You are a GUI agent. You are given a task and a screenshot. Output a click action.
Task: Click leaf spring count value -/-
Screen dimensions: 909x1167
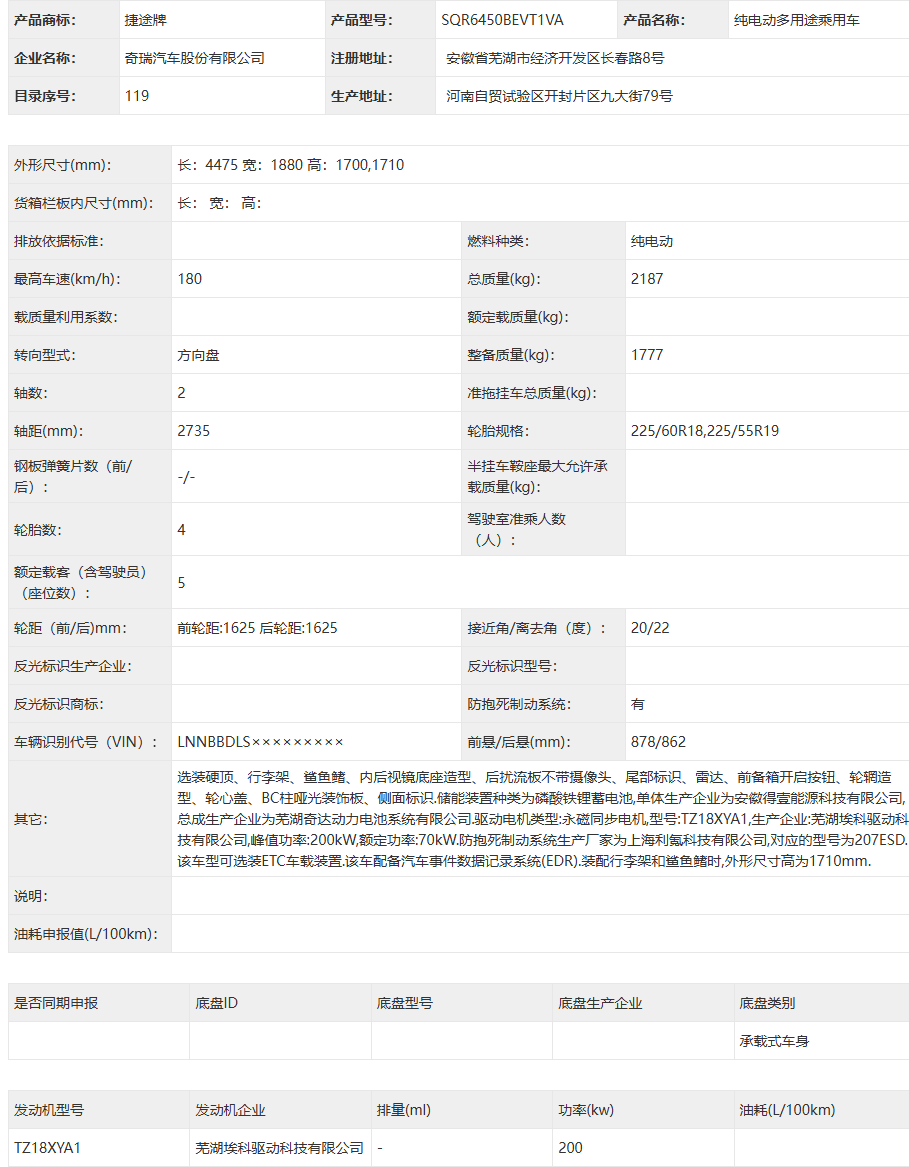point(186,476)
